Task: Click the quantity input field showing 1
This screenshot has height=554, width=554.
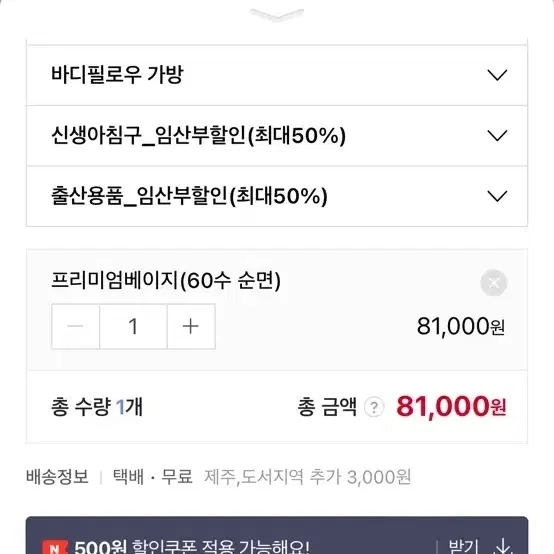Action: (133, 326)
